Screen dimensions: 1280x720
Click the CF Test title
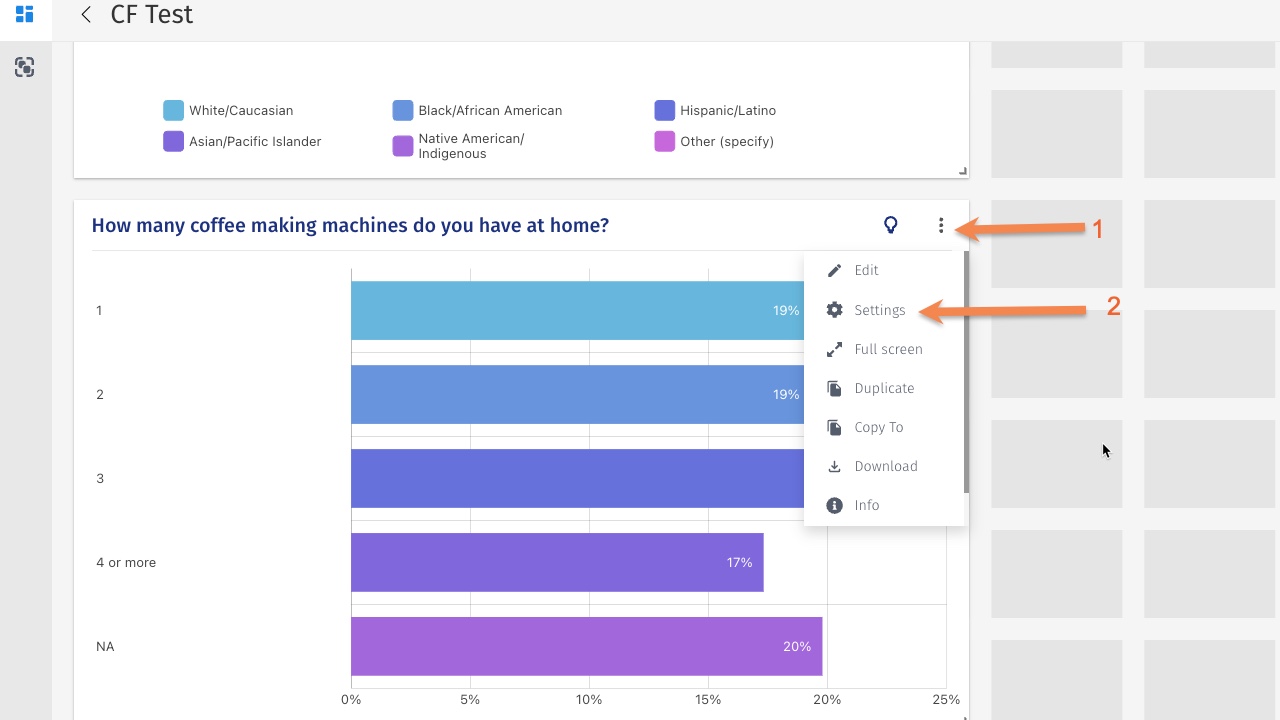pyautogui.click(x=151, y=14)
